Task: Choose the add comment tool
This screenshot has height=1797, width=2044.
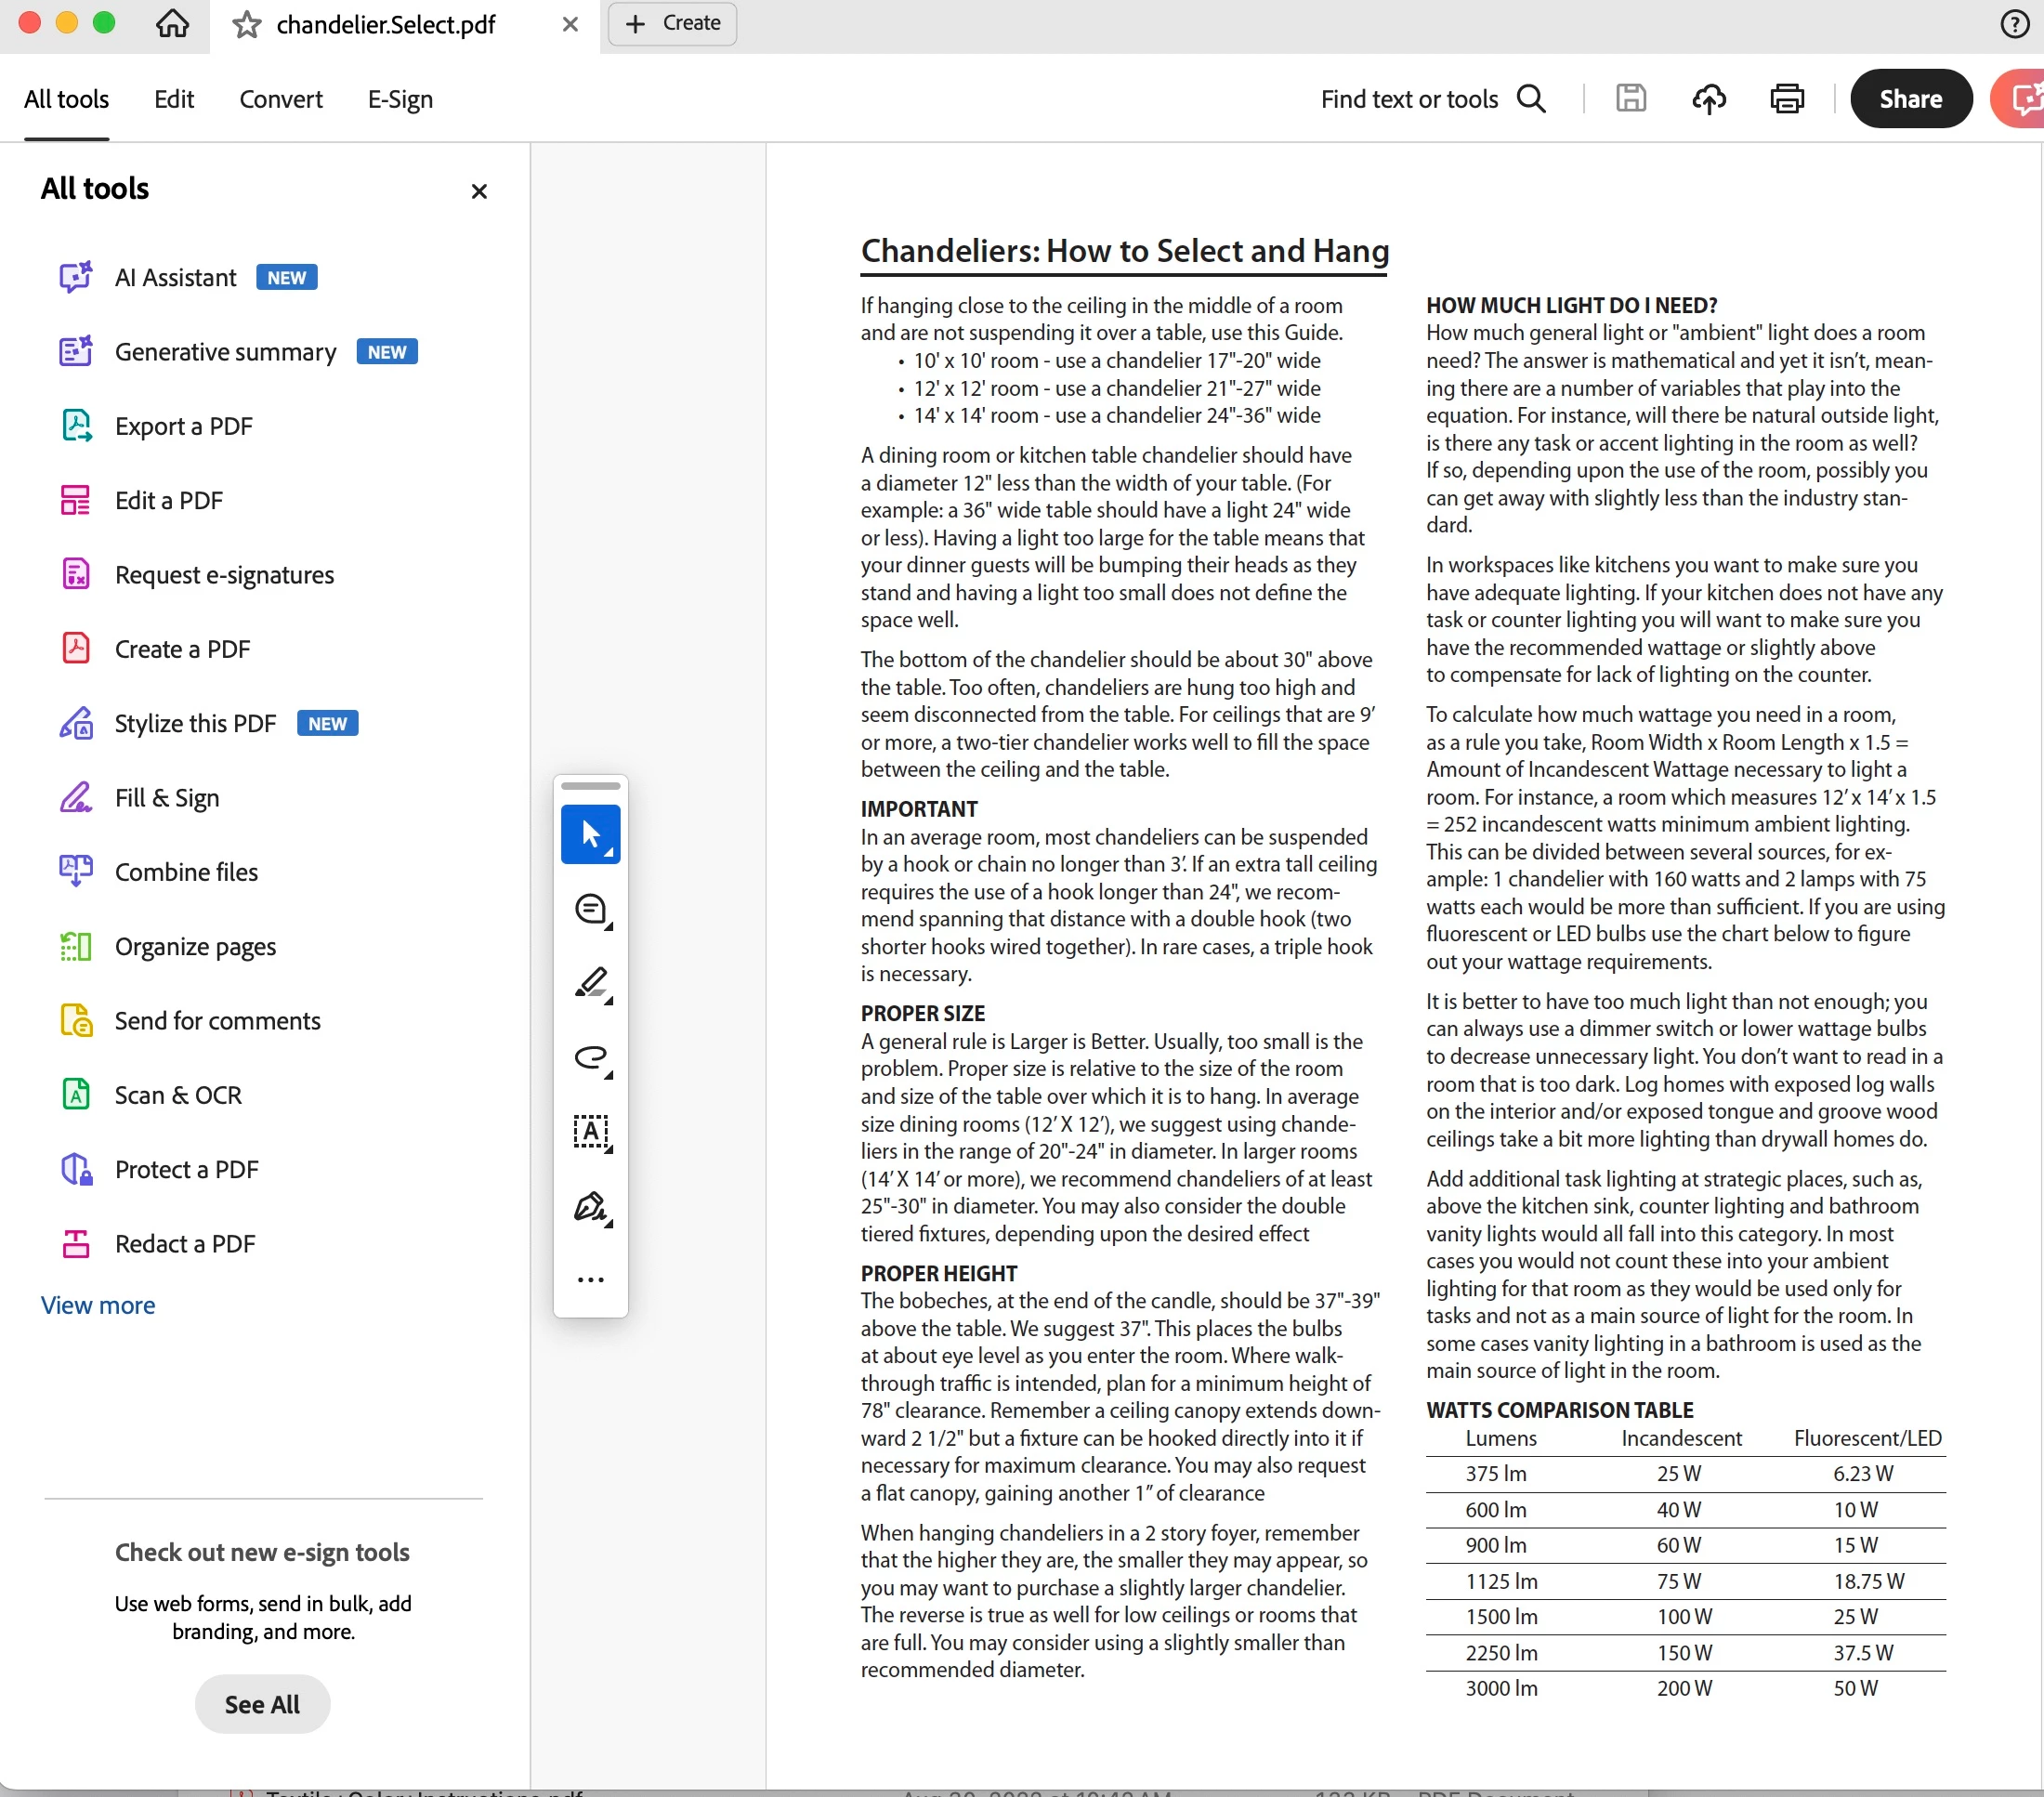Action: point(590,909)
